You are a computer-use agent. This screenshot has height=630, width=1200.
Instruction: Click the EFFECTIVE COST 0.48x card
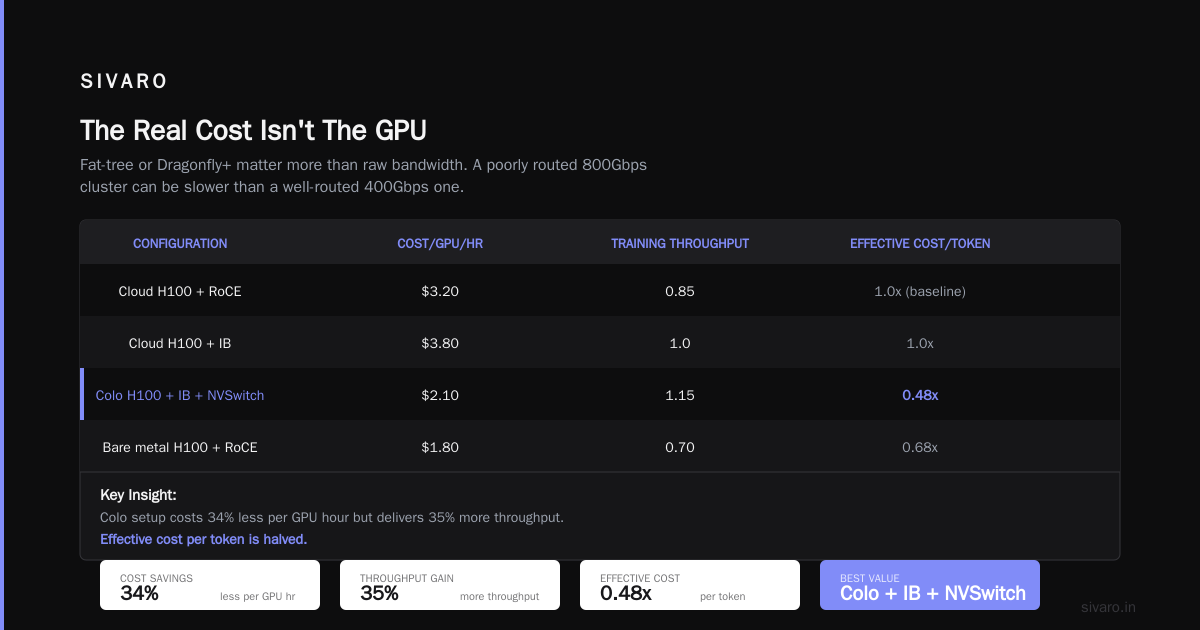690,585
